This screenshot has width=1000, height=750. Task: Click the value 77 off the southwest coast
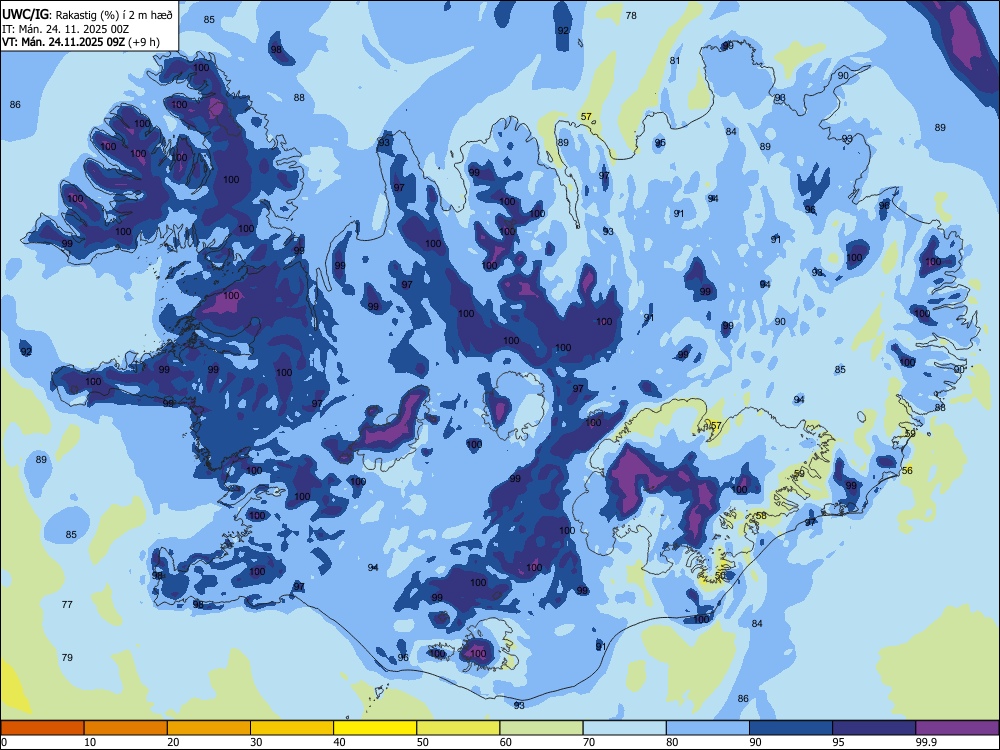(67, 604)
